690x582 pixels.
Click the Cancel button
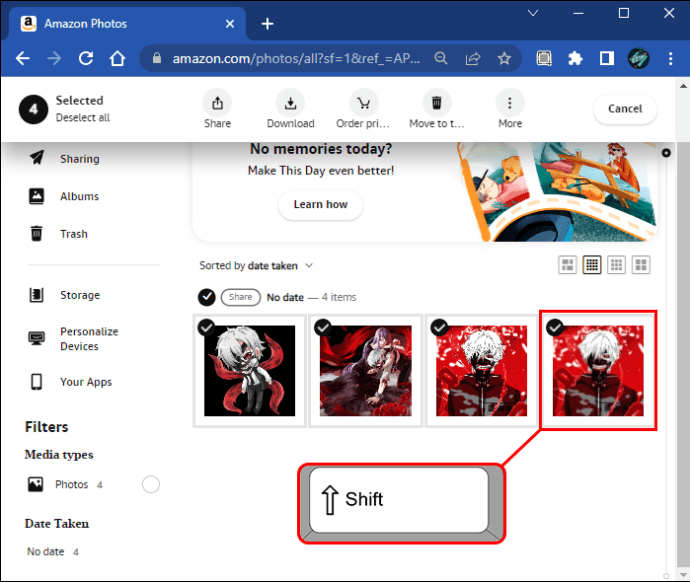pyautogui.click(x=625, y=109)
